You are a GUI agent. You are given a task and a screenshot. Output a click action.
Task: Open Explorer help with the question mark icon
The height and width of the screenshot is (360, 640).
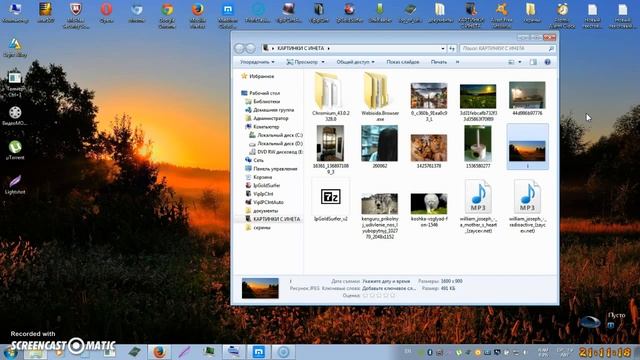(x=547, y=62)
